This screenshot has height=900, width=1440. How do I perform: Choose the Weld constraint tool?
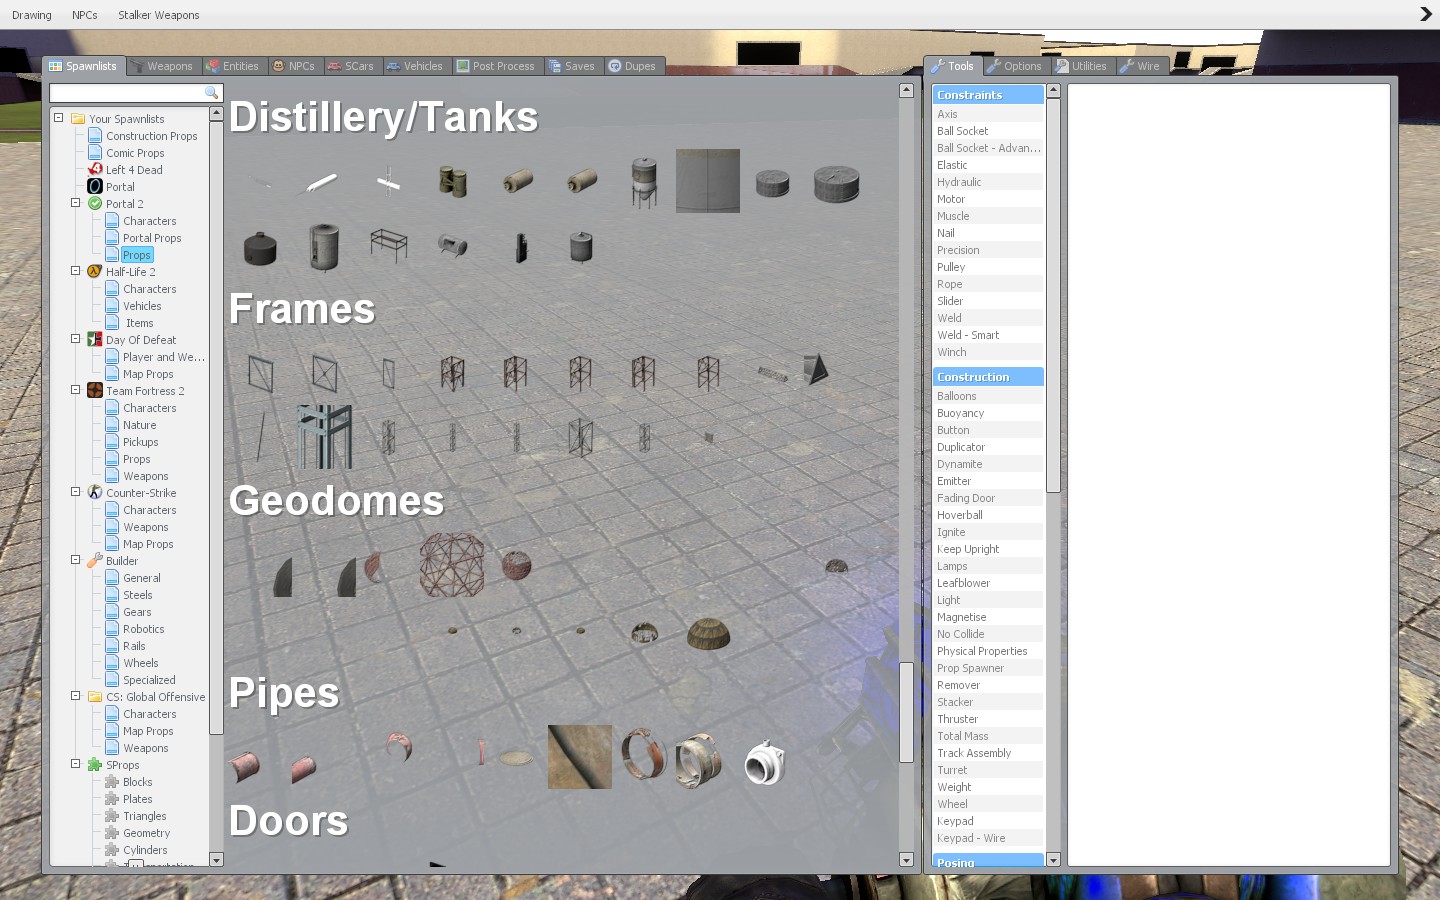[x=949, y=318]
